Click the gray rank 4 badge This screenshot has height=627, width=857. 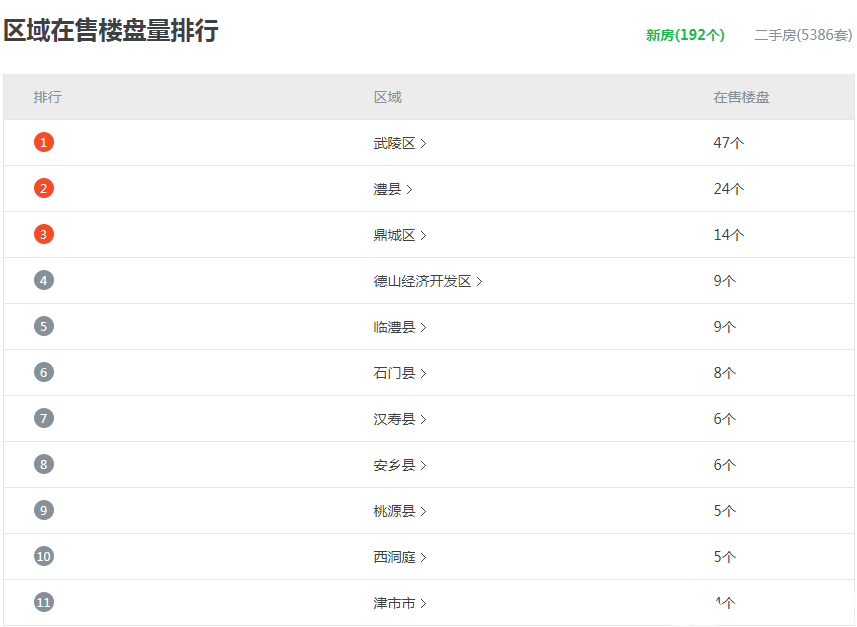(x=43, y=280)
